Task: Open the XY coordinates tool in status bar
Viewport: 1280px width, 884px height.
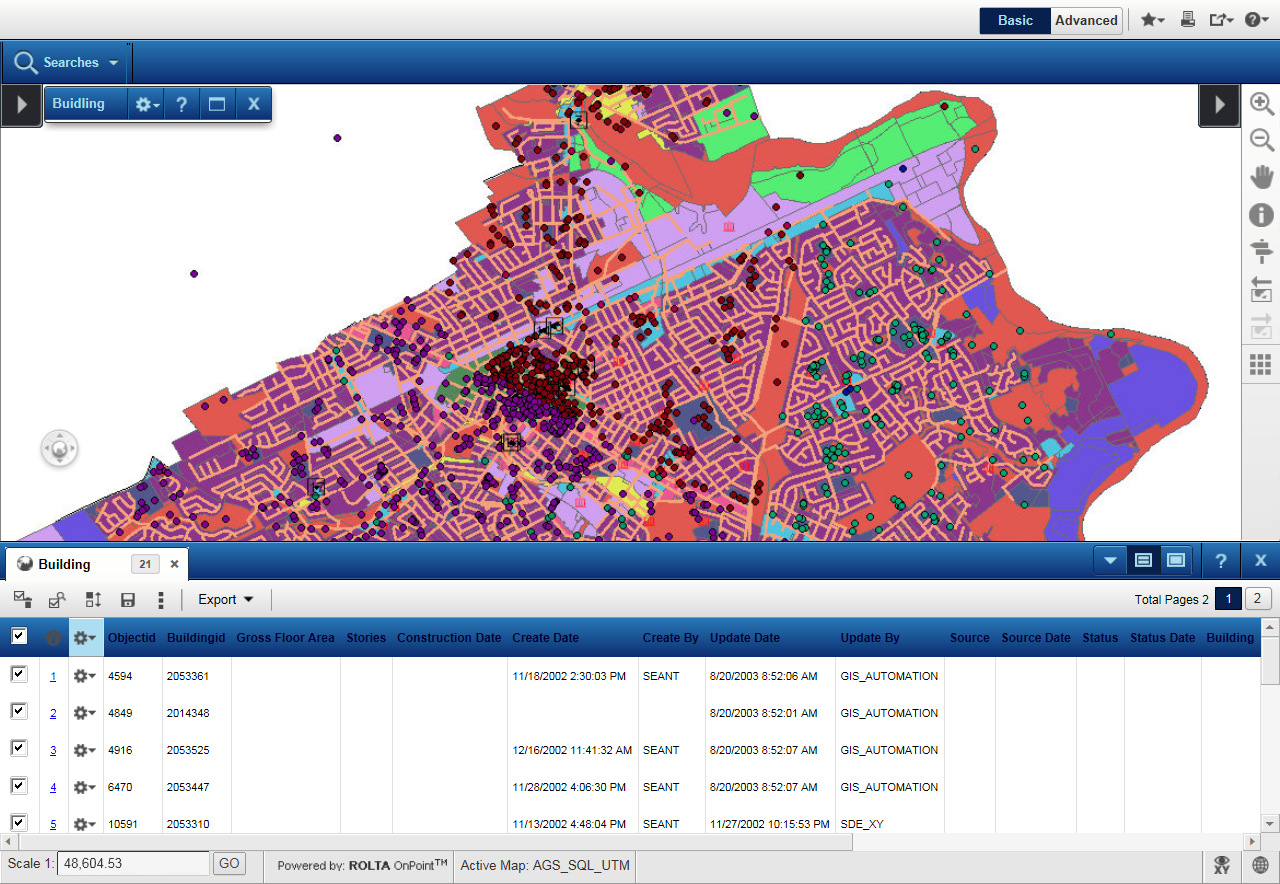Action: (1221, 865)
